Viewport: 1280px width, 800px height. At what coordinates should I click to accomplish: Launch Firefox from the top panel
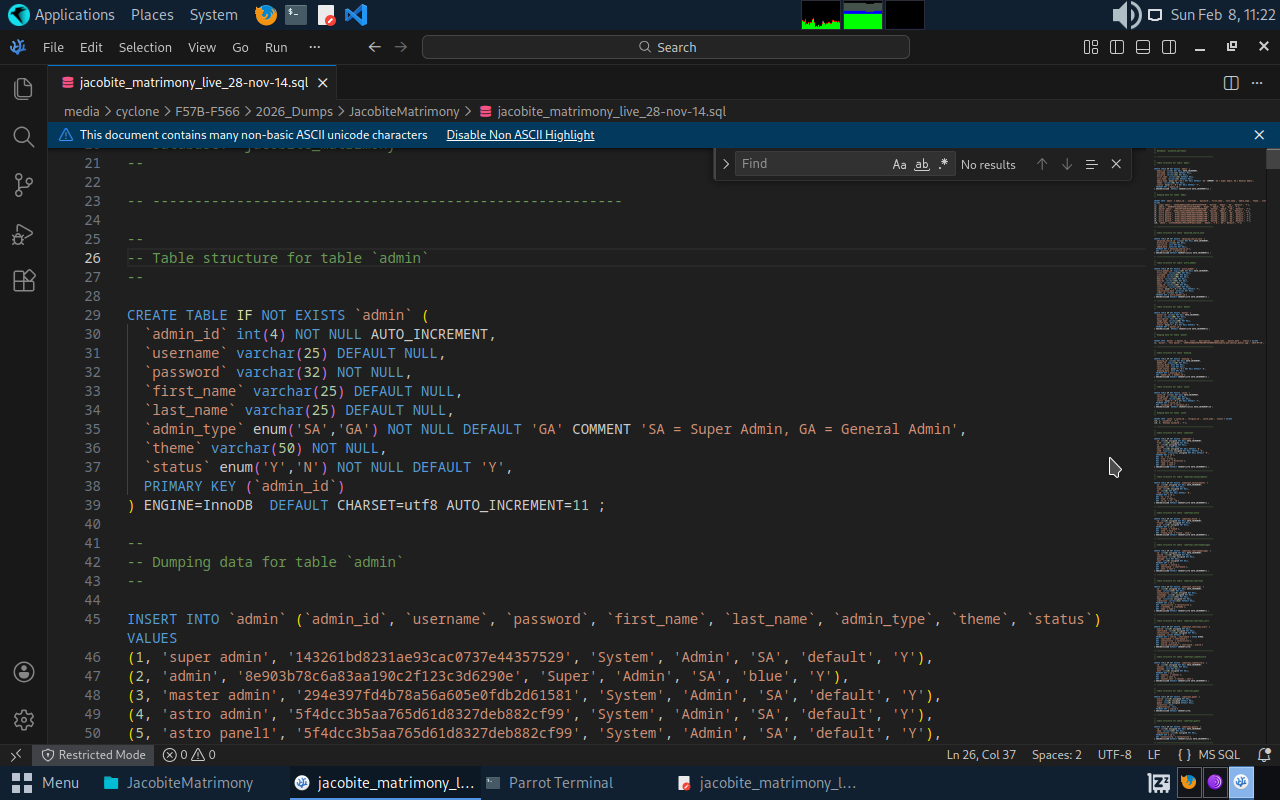(265, 15)
